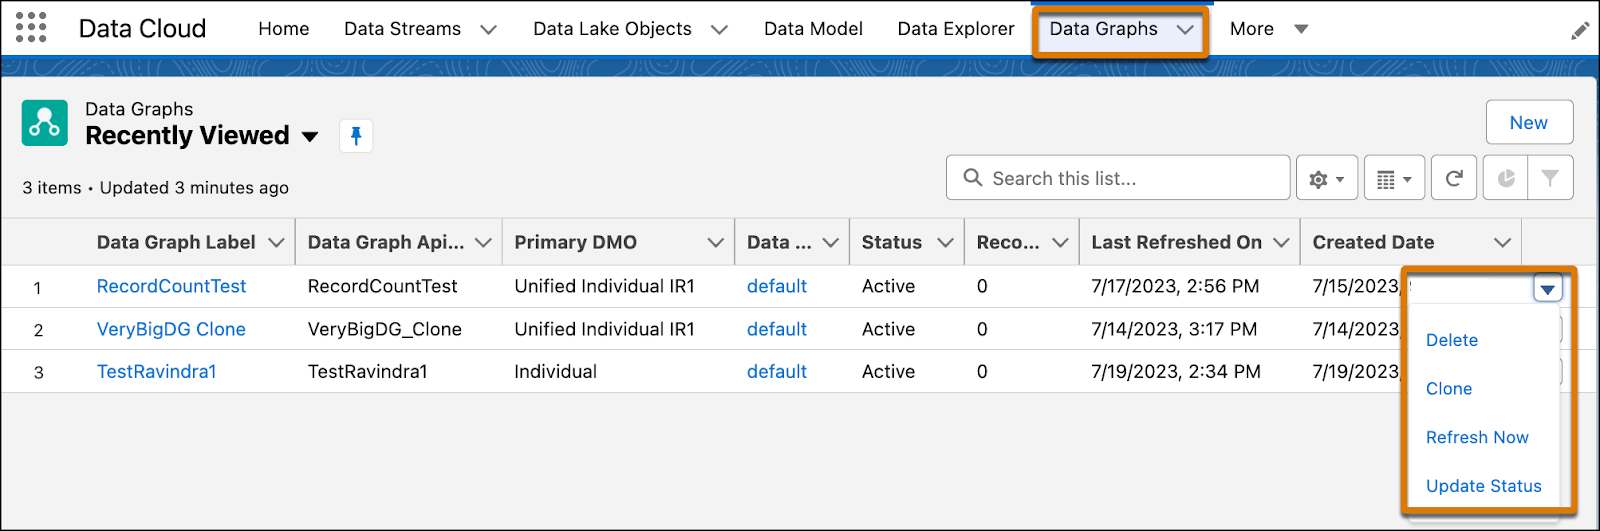Pin the Recently Viewed list
The width and height of the screenshot is (1600, 531).
(356, 135)
